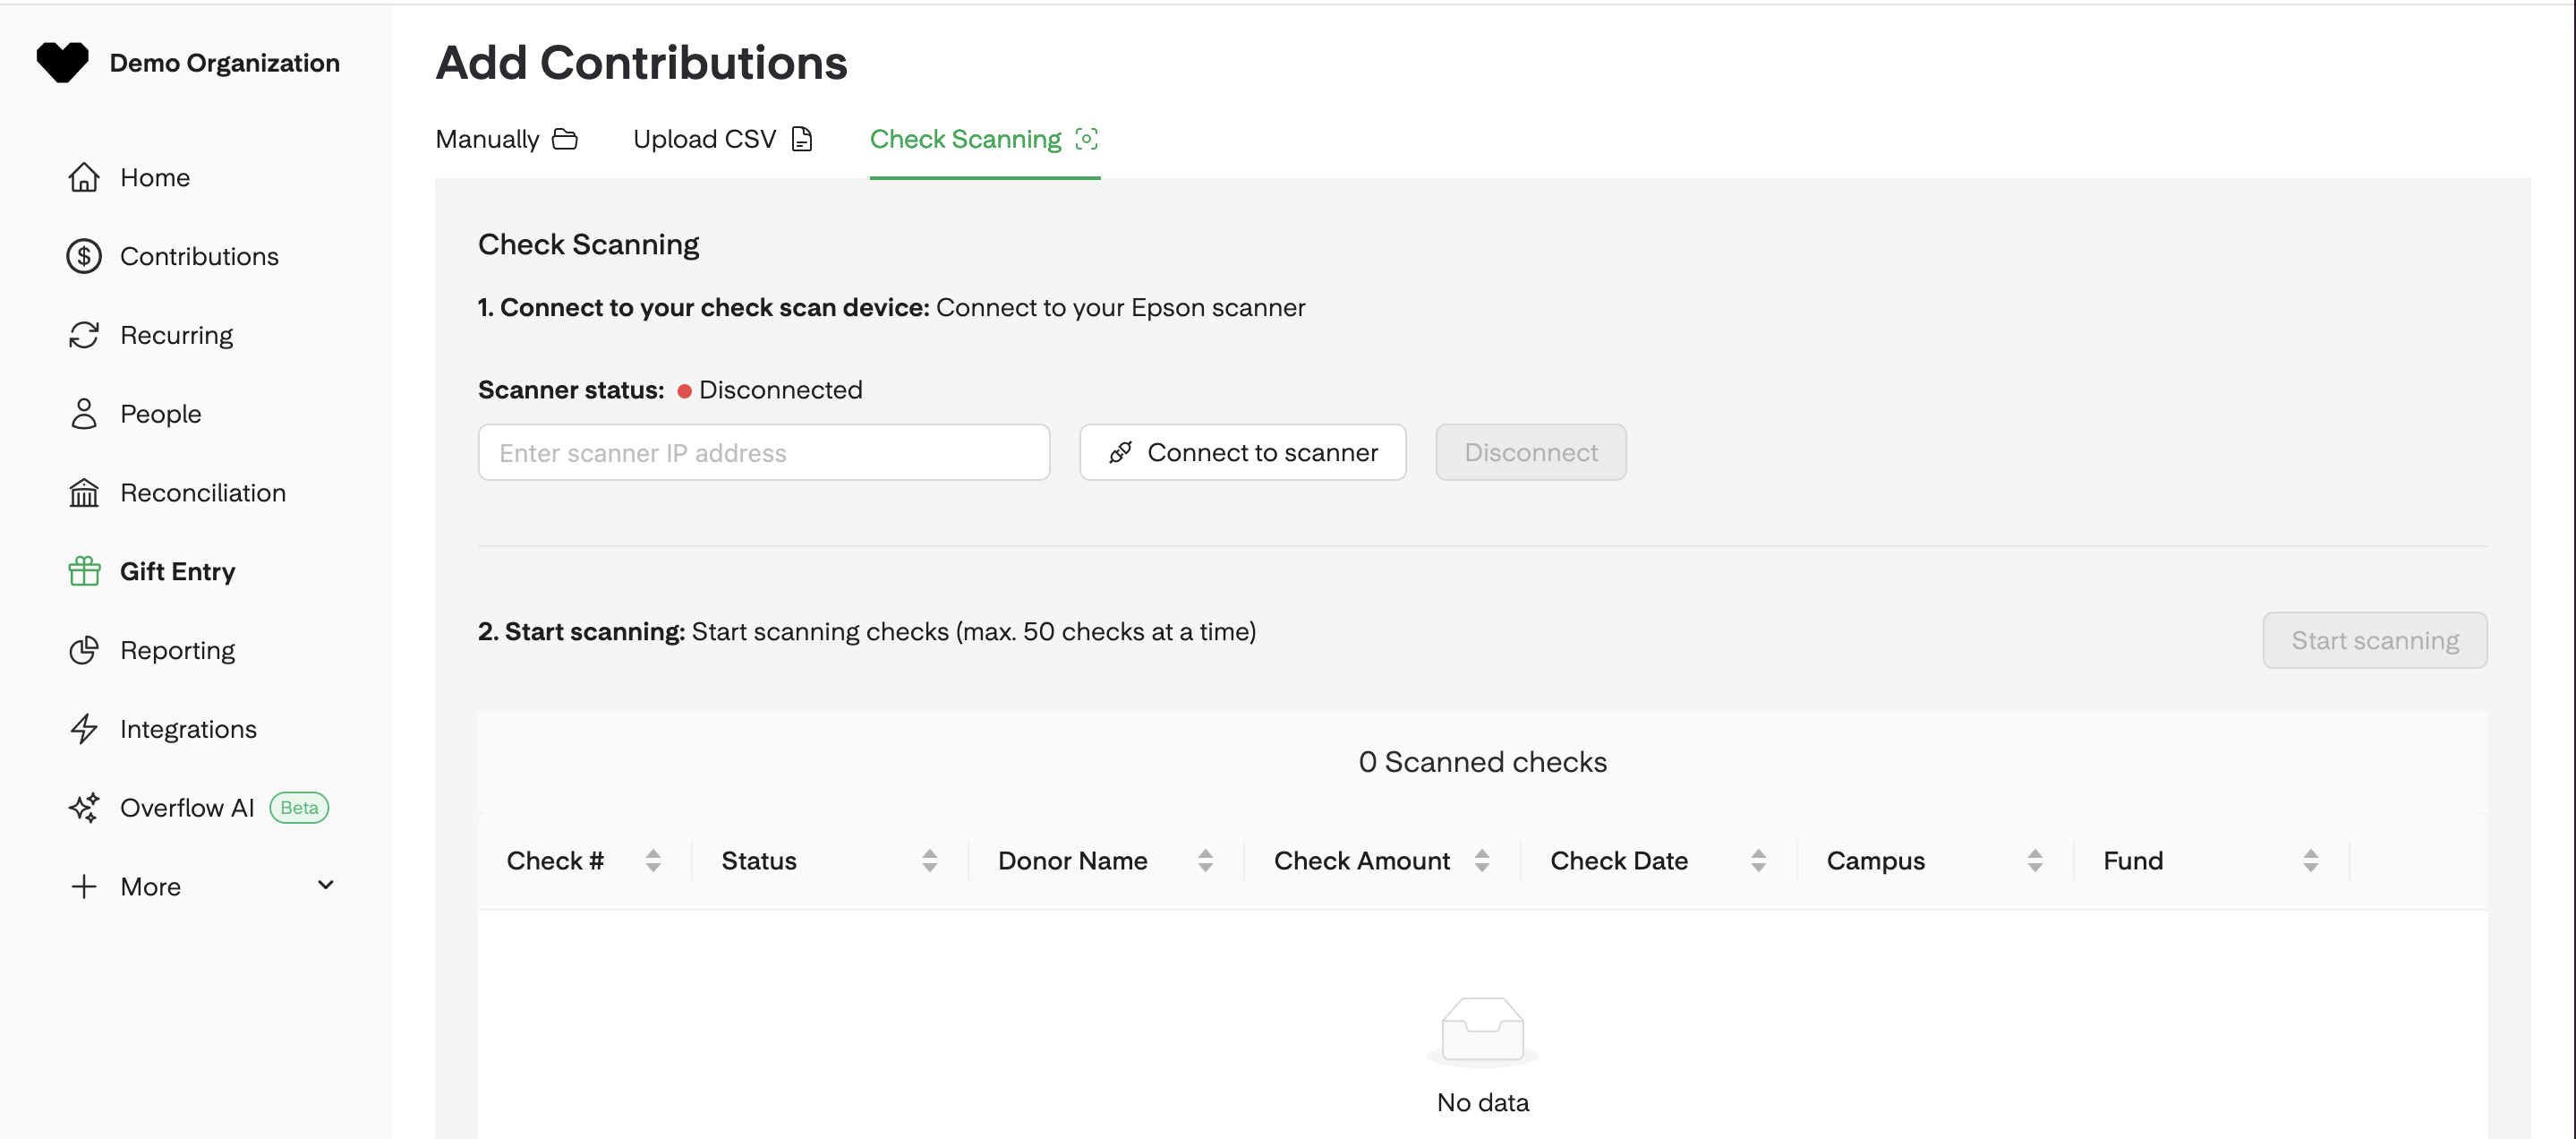This screenshot has width=2576, height=1139.
Task: Select the Home icon in the sidebar
Action: (84, 177)
